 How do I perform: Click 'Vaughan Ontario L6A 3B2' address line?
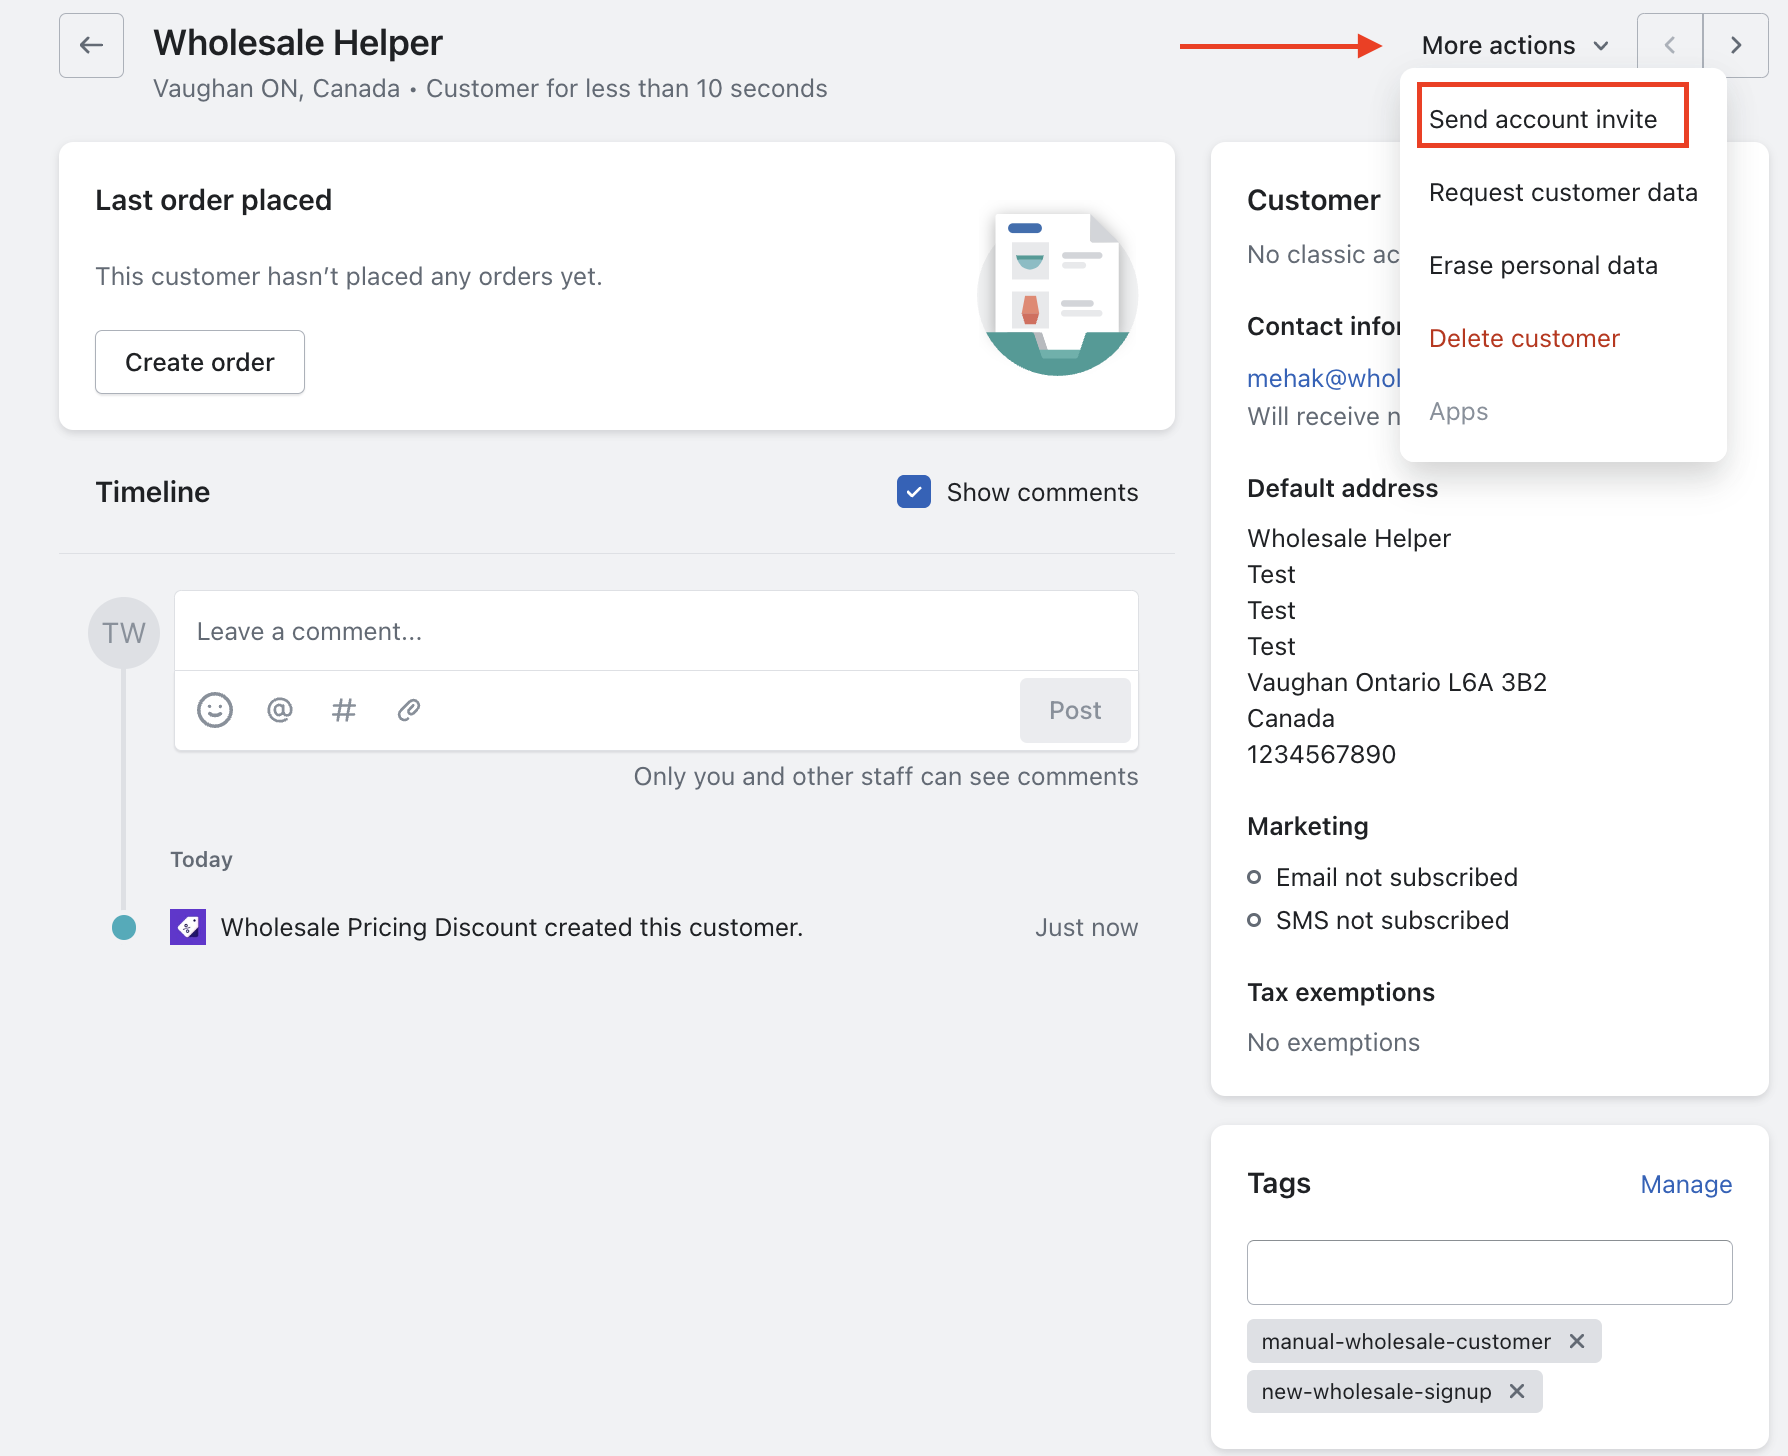point(1397,682)
